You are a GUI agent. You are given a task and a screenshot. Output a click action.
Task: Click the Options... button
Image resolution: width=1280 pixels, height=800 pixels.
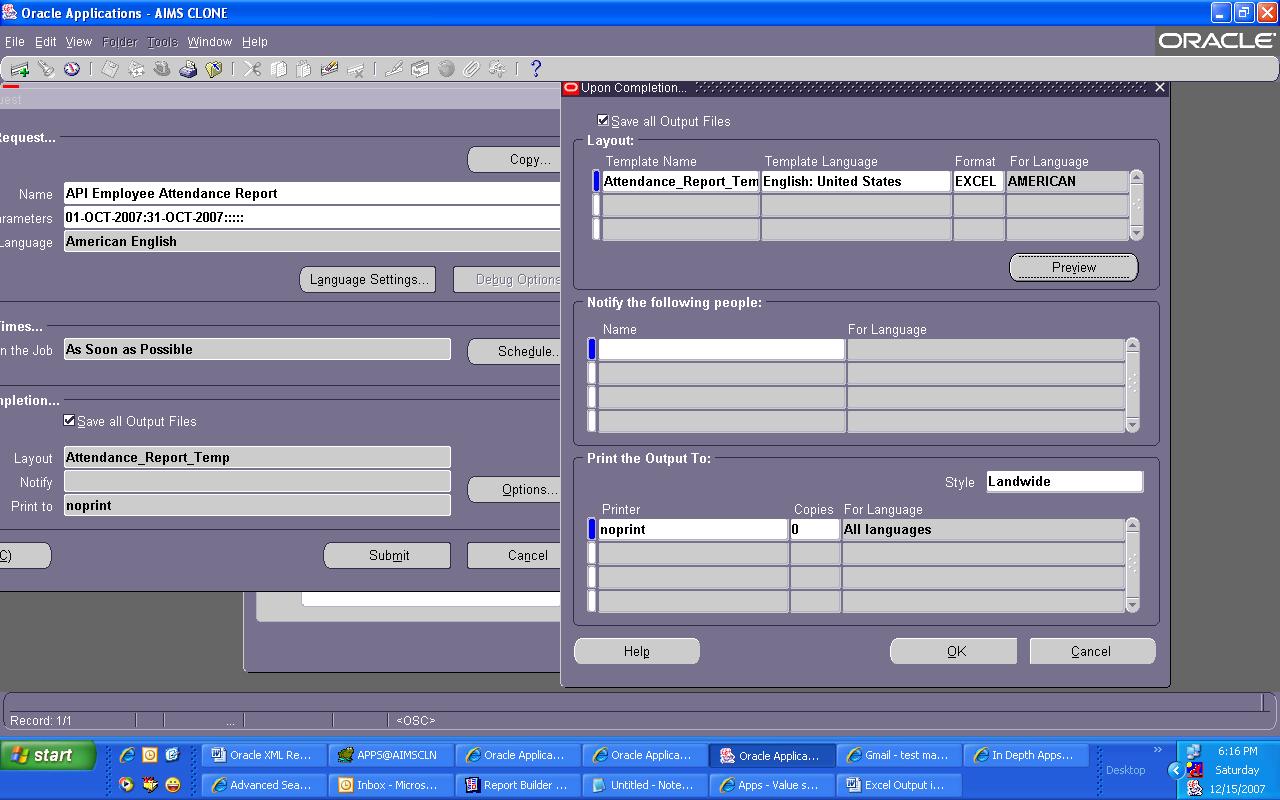point(516,489)
